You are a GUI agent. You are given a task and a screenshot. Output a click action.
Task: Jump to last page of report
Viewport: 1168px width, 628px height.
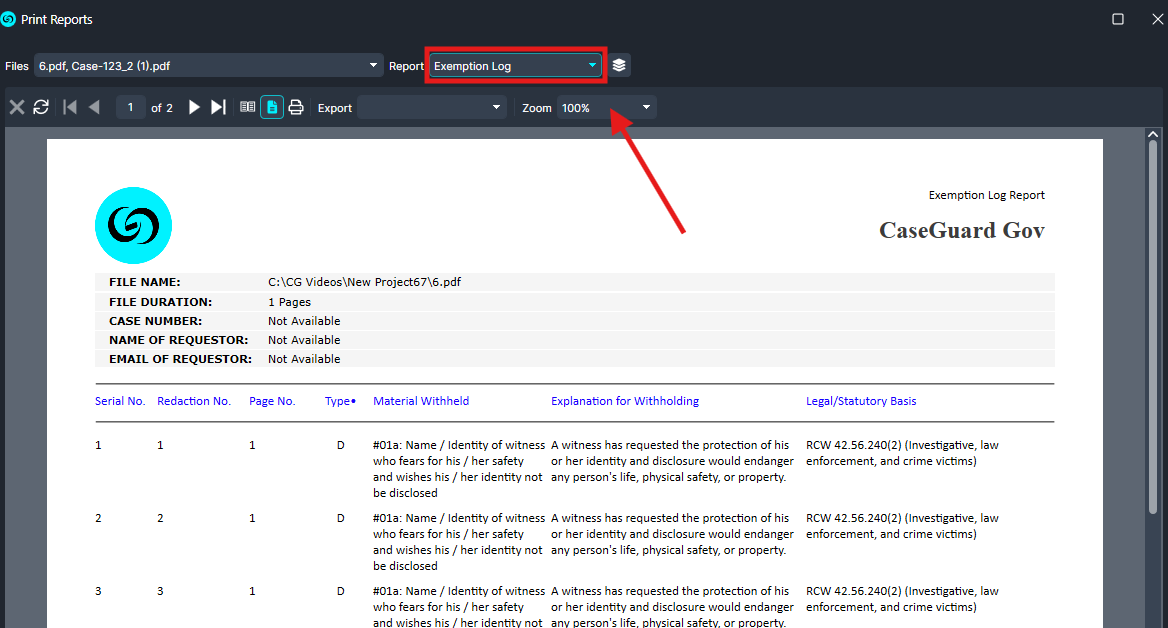(218, 107)
